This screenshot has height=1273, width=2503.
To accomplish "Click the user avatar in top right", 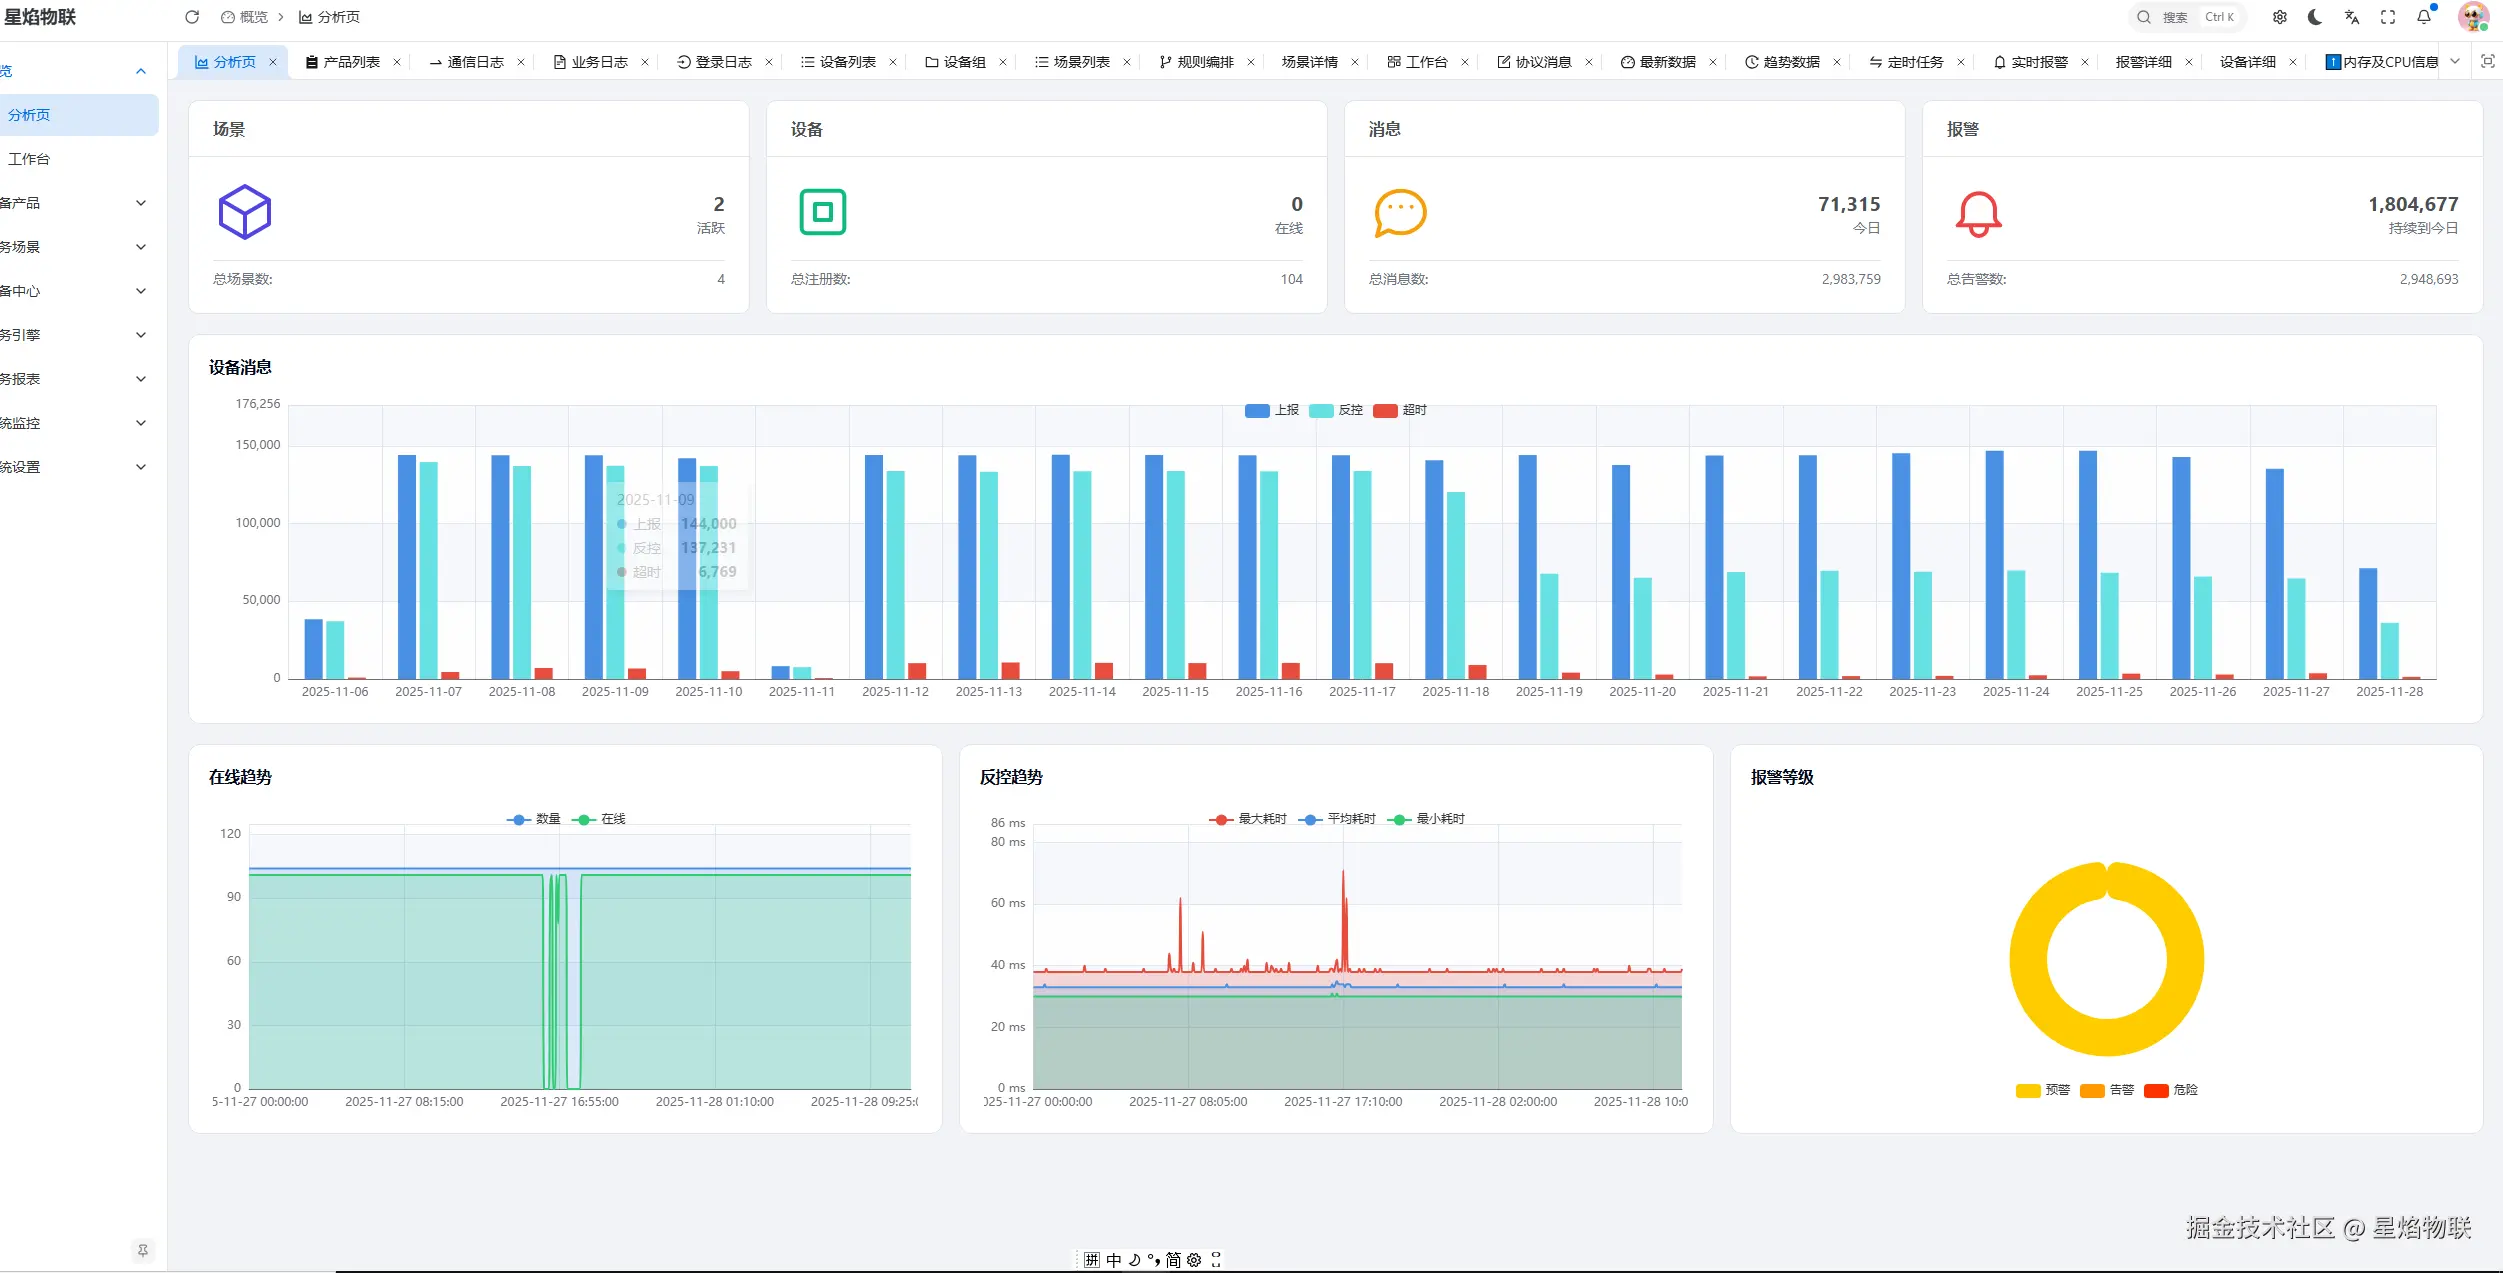I will click(2473, 17).
